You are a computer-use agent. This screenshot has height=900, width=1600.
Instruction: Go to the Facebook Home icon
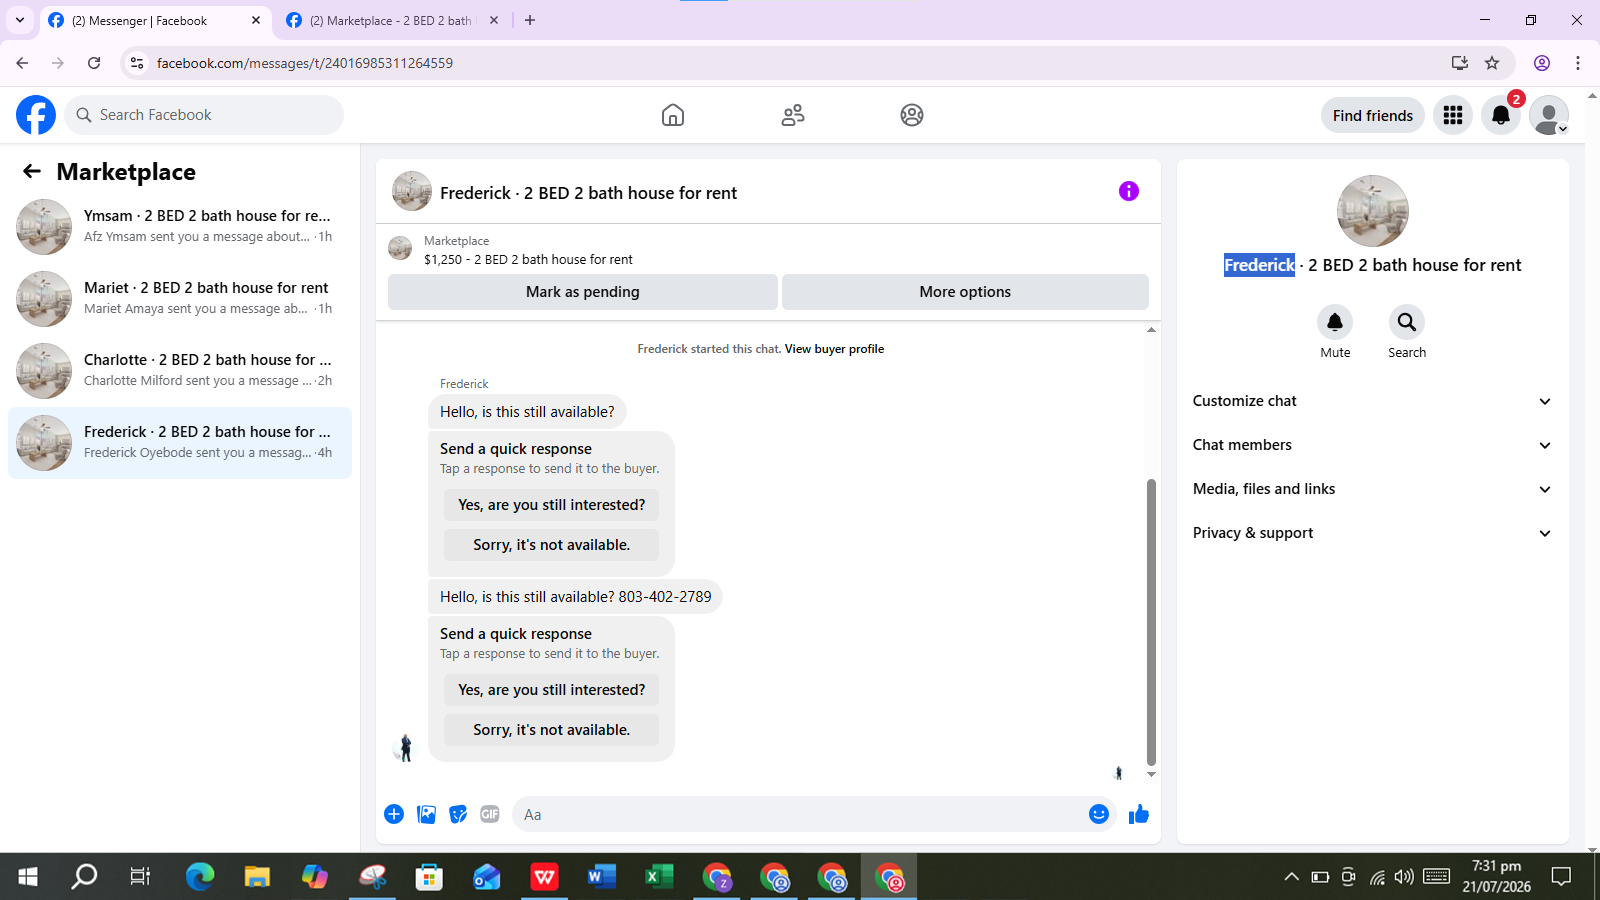click(x=673, y=115)
